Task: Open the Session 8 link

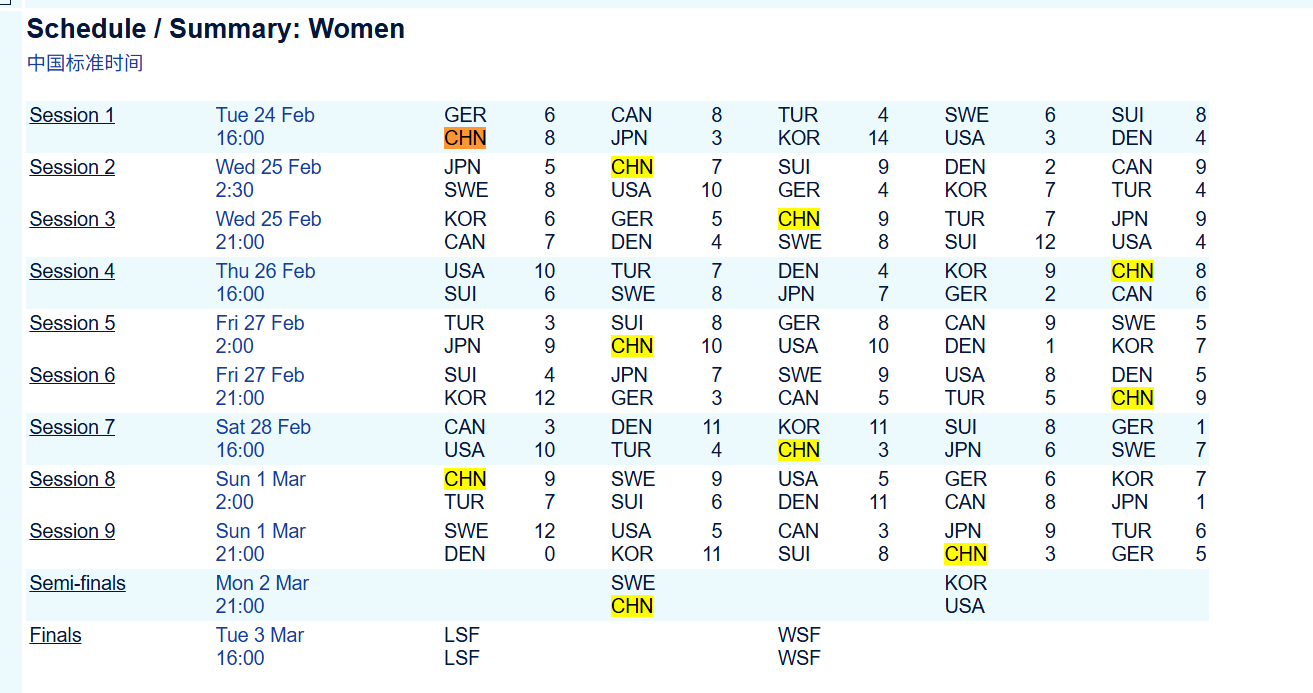Action: [72, 479]
